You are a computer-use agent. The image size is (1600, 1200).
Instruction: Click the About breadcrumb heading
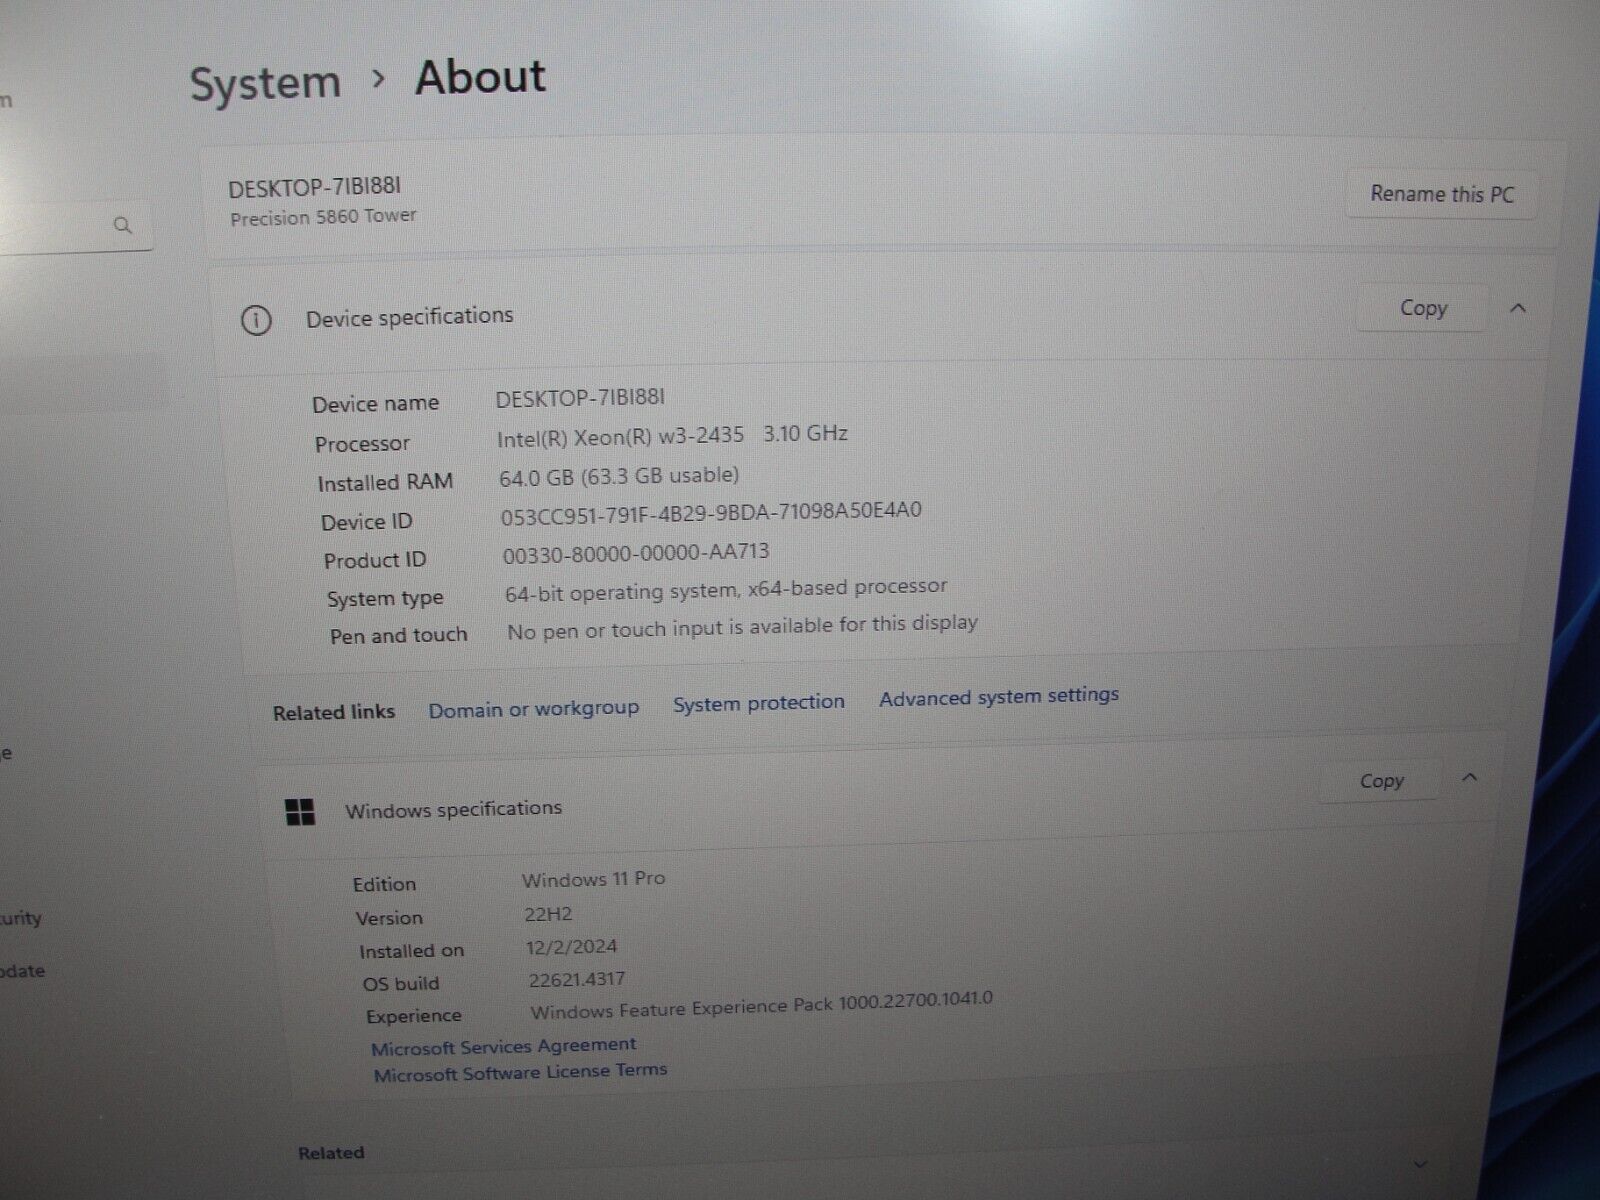click(480, 77)
